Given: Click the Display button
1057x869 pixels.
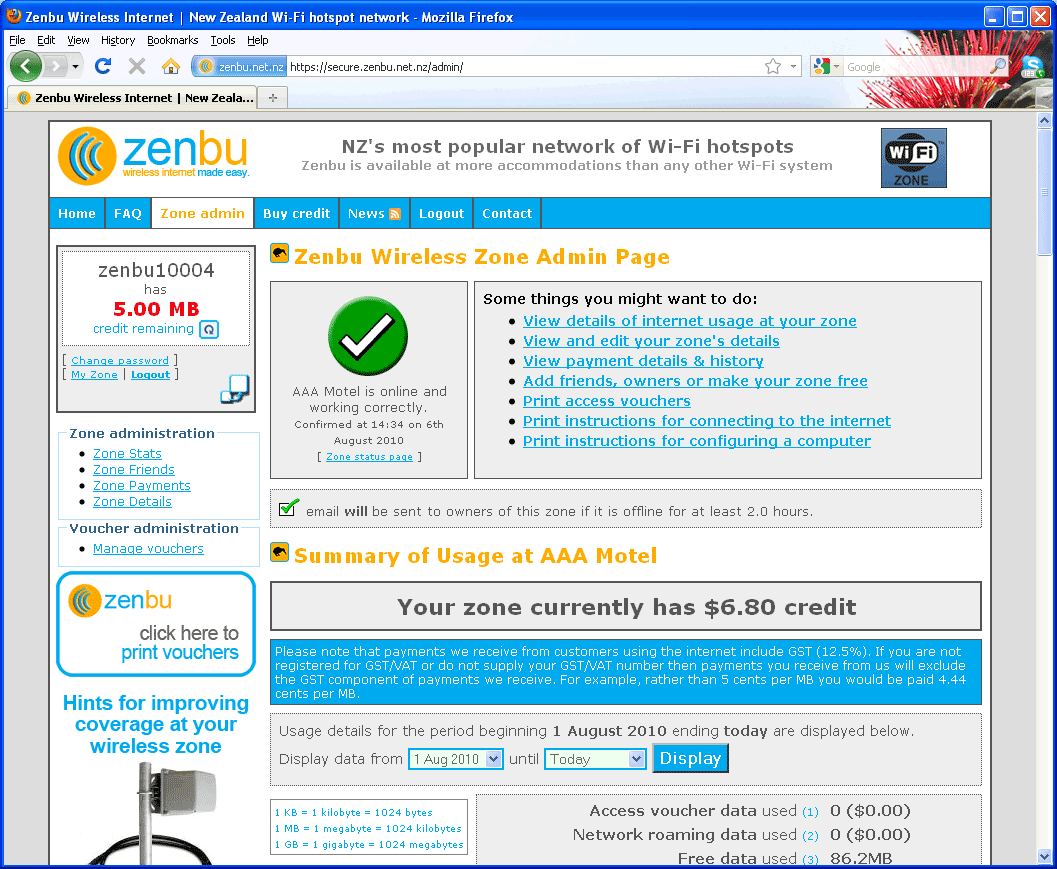Looking at the screenshot, I should 690,758.
